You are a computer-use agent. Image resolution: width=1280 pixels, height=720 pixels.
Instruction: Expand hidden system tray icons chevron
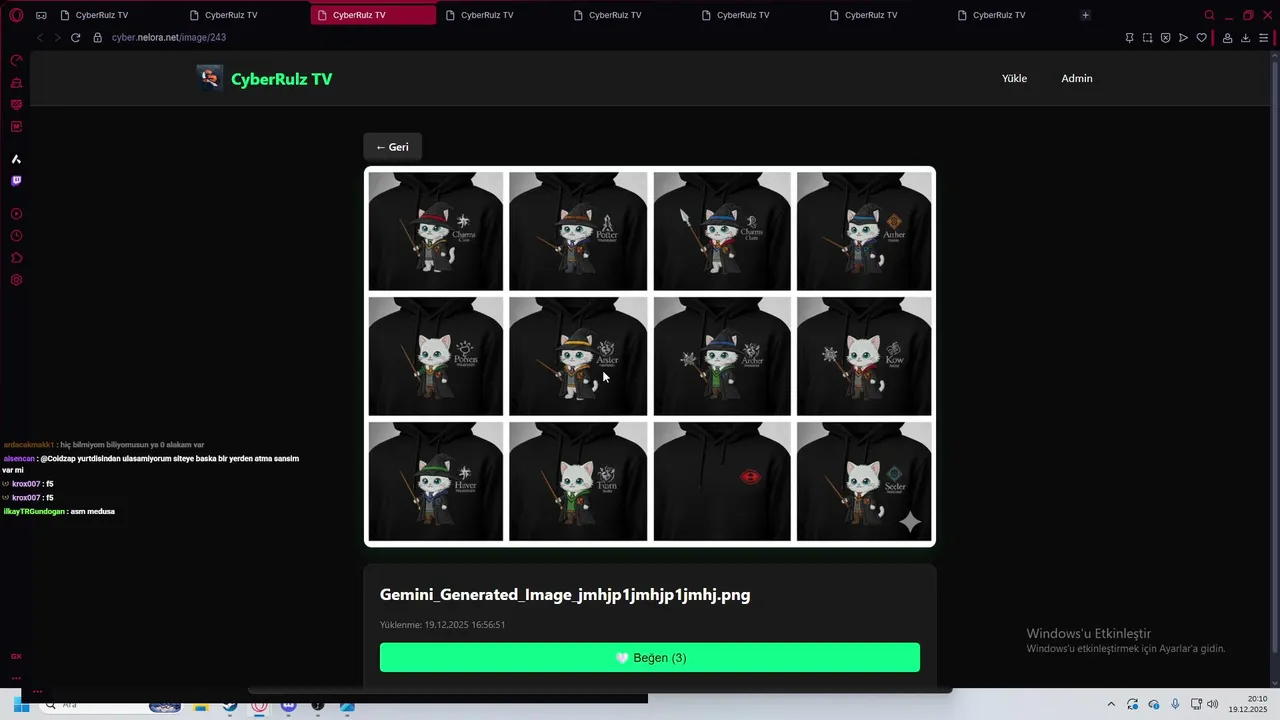(x=1110, y=704)
